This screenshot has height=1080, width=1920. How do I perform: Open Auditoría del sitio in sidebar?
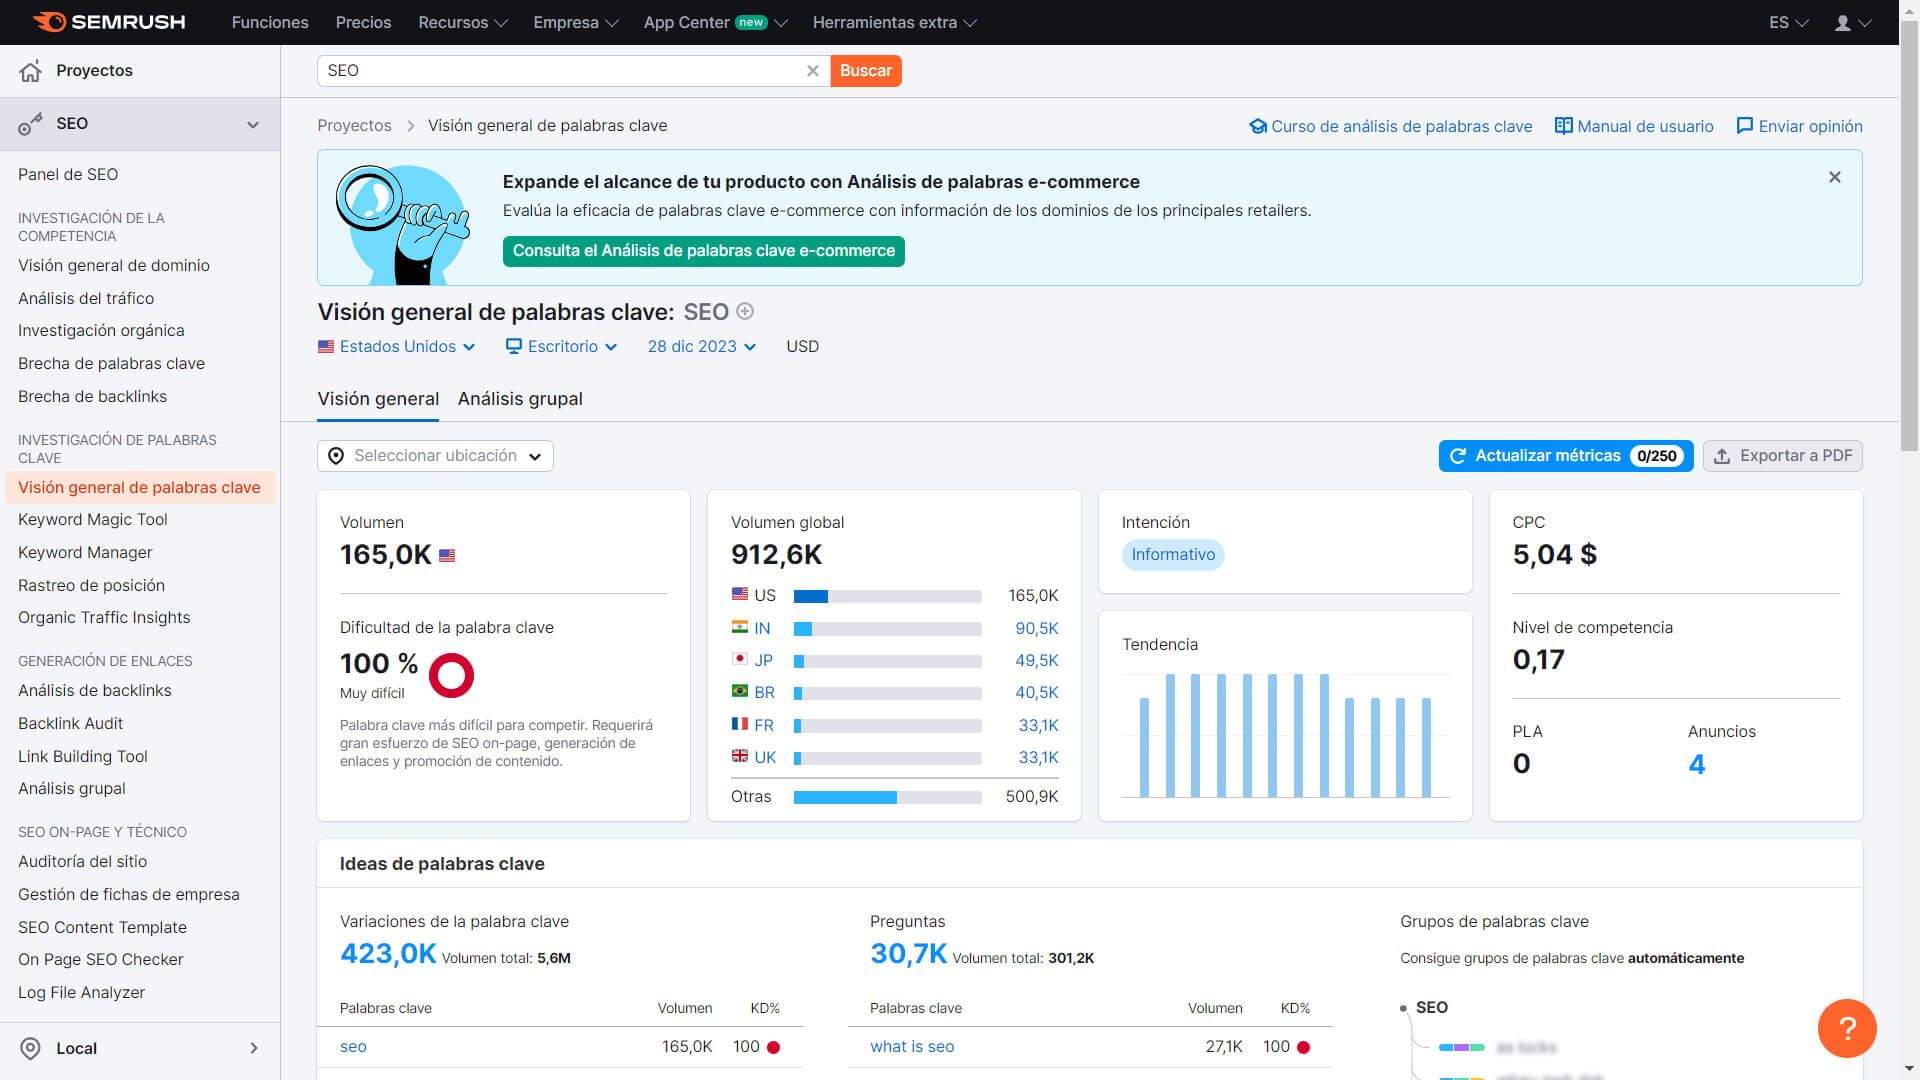(x=83, y=862)
